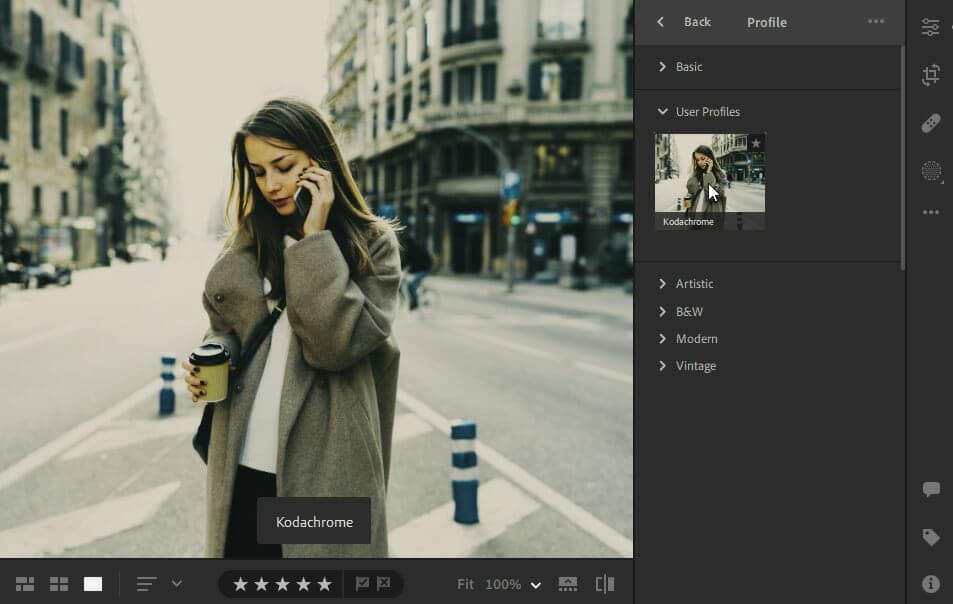Collapse the User Profiles group
Screen dimensions: 953x604
[x=706, y=112]
